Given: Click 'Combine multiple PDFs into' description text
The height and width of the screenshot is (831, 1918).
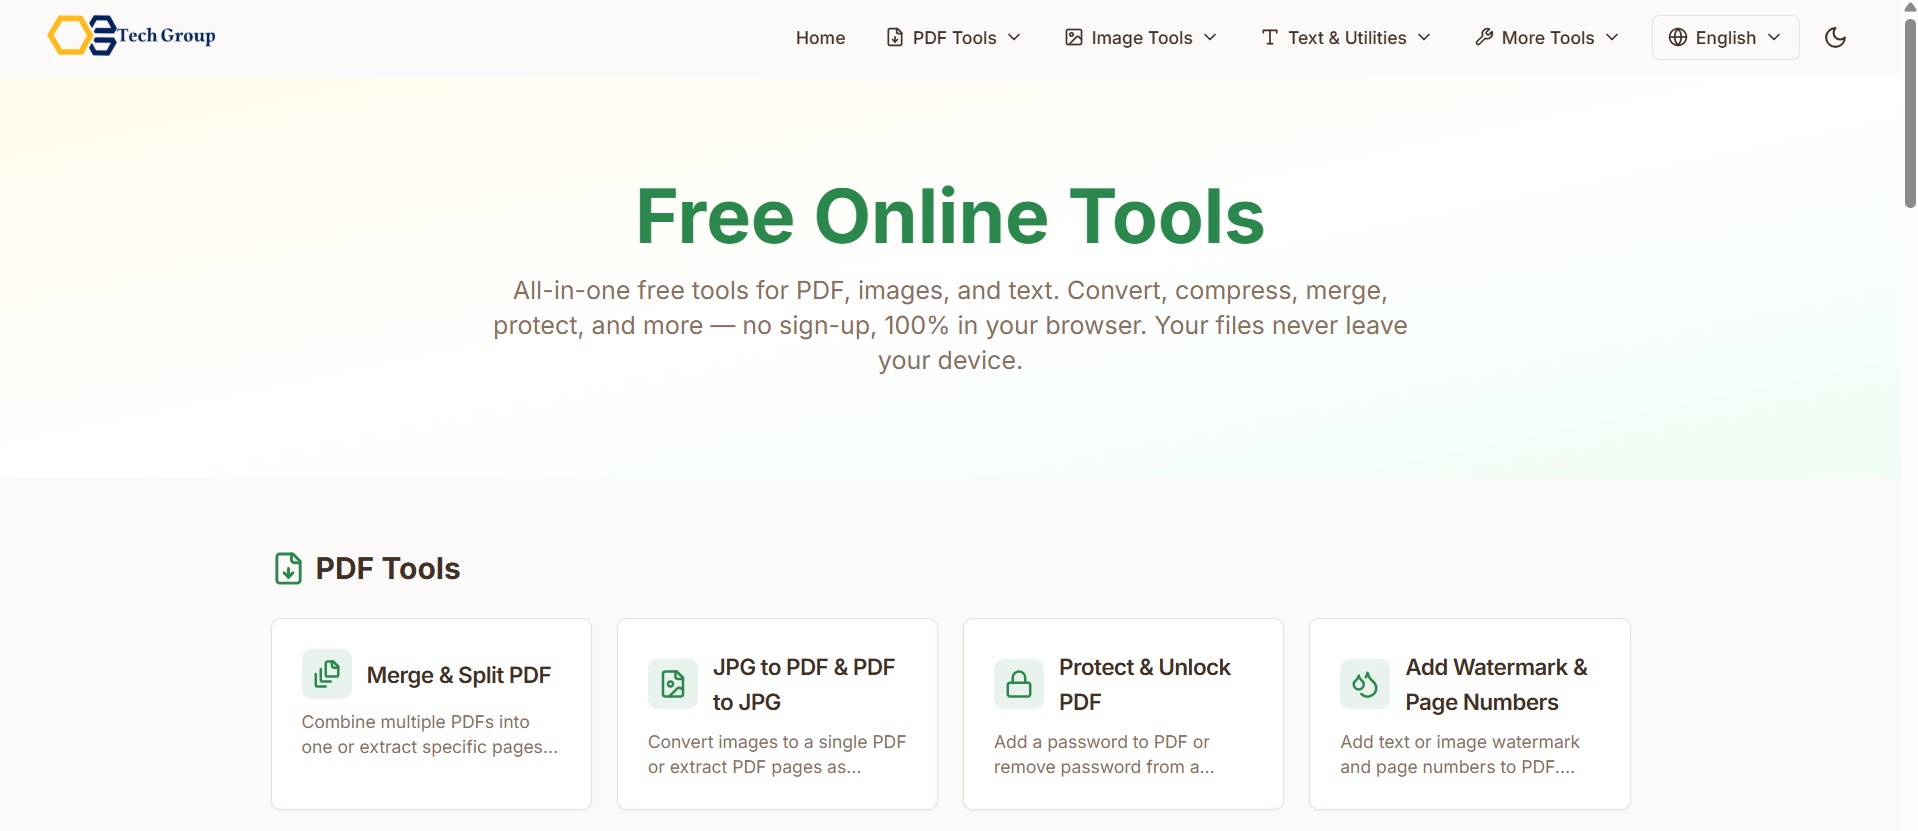Looking at the screenshot, I should (x=415, y=722).
